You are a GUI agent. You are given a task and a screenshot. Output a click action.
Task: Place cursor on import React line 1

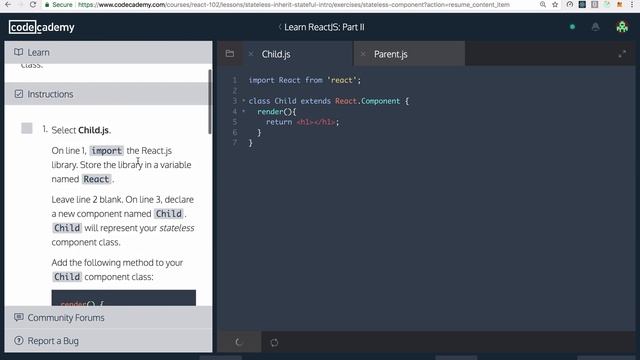pos(304,80)
